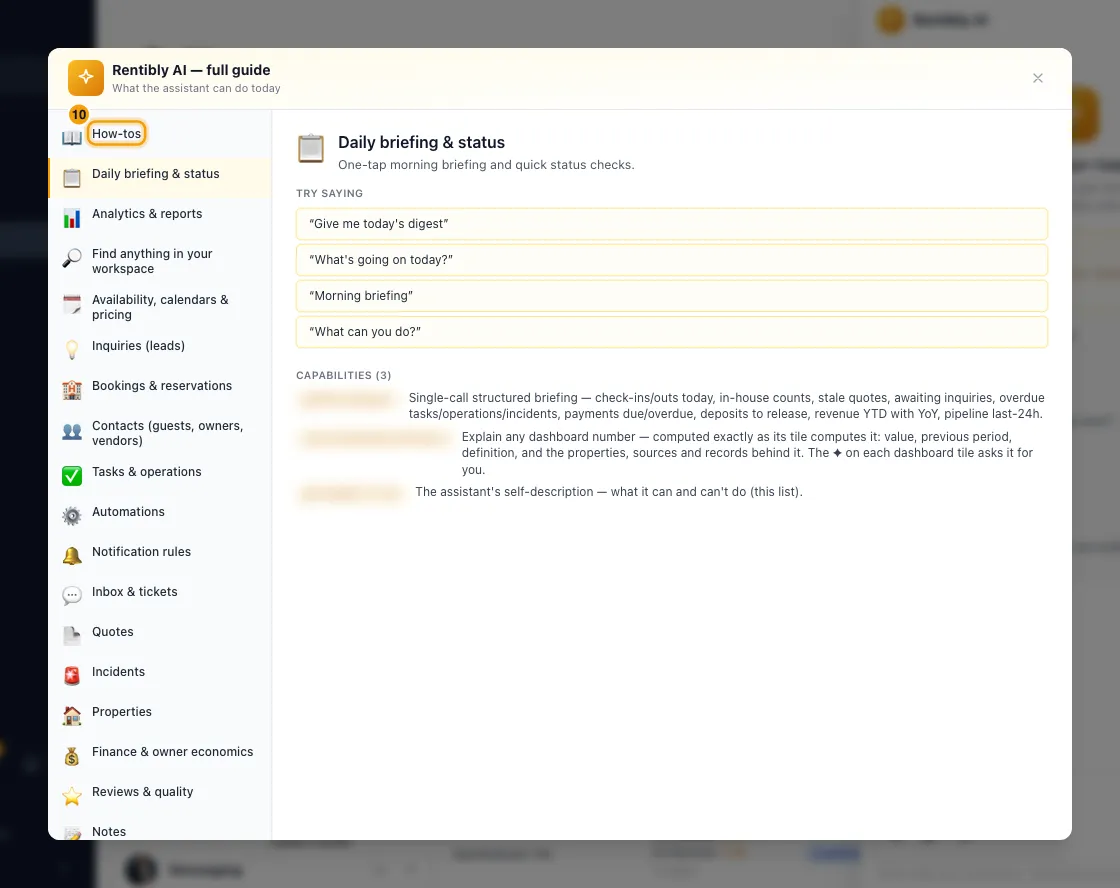Image resolution: width=1120 pixels, height=888 pixels.
Task: Click the clipboard icon beside Daily briefing
Action: [x=71, y=178]
